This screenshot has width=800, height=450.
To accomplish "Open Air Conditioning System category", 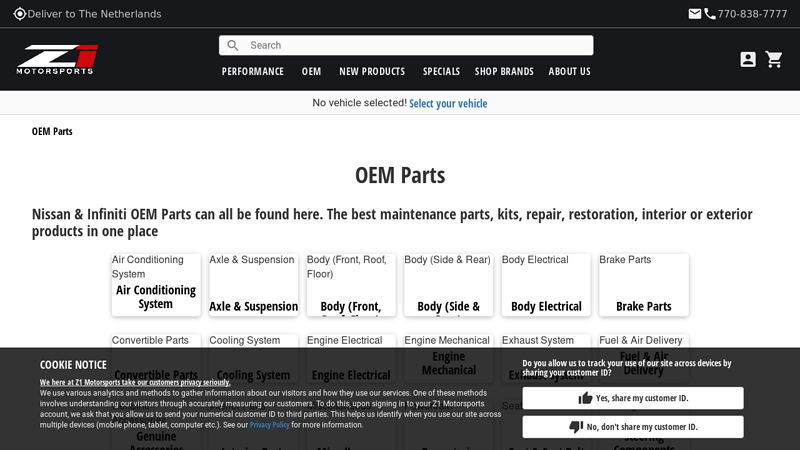I will 156,285.
